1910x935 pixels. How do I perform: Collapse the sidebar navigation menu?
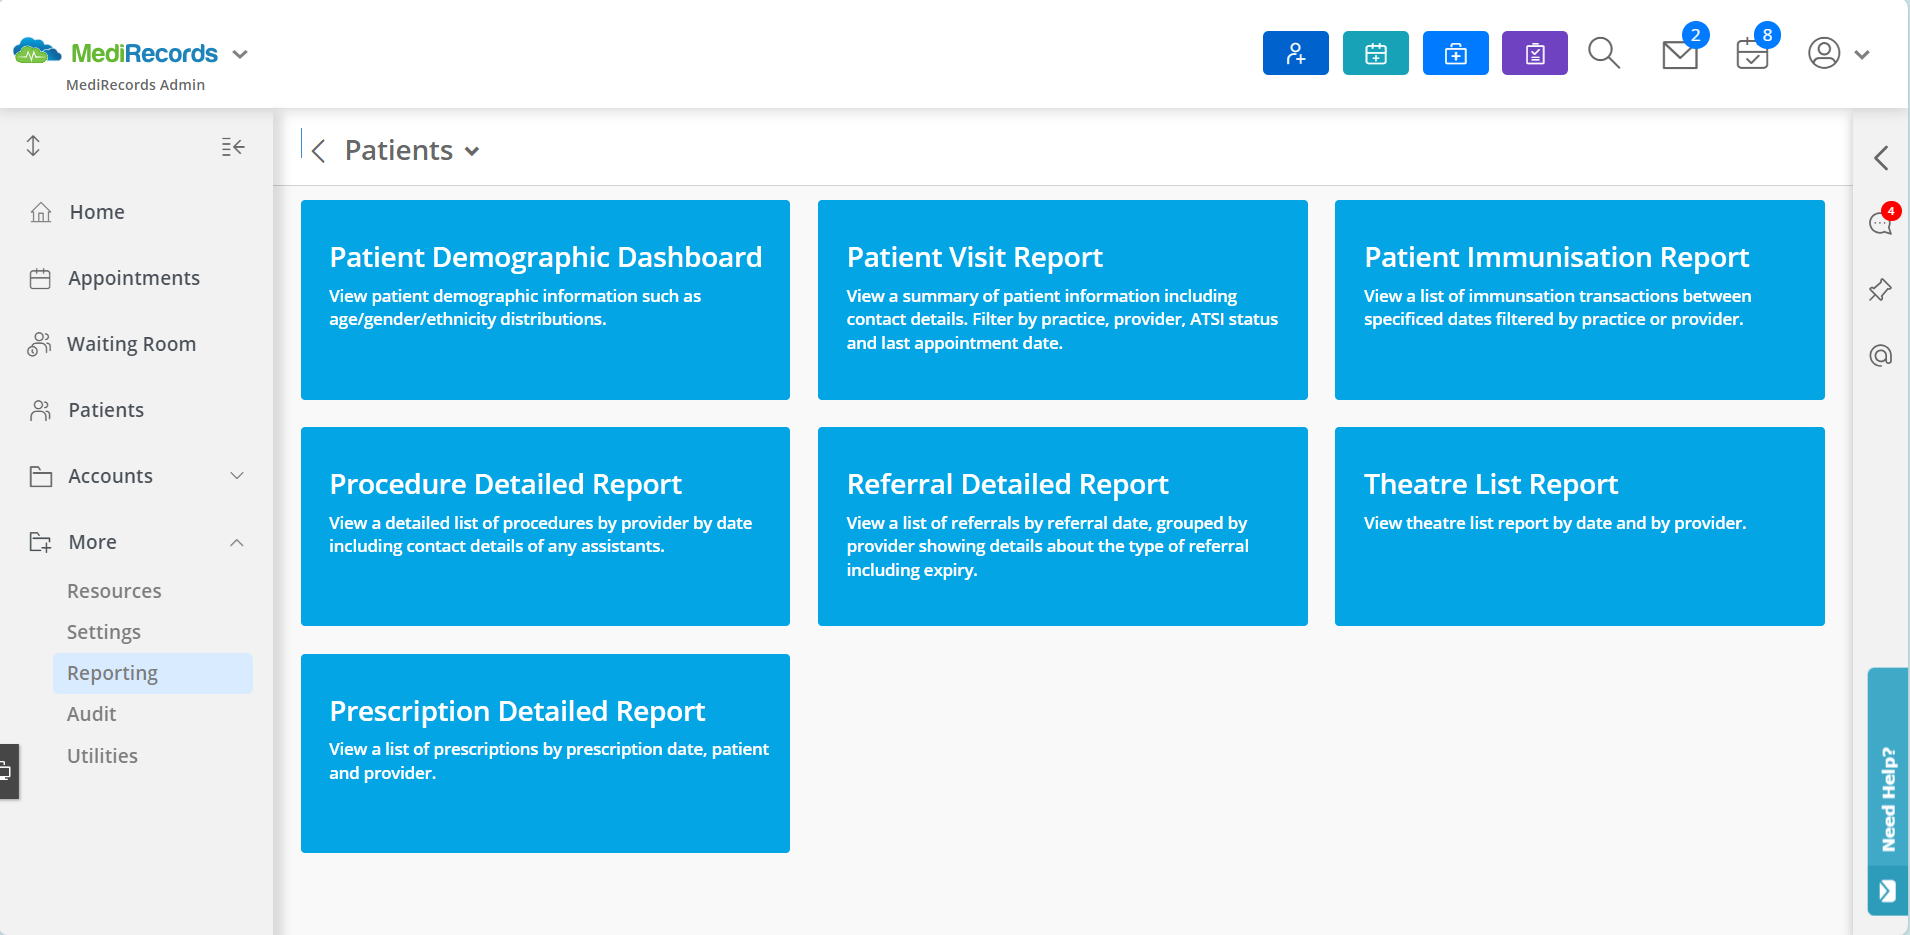coord(233,147)
